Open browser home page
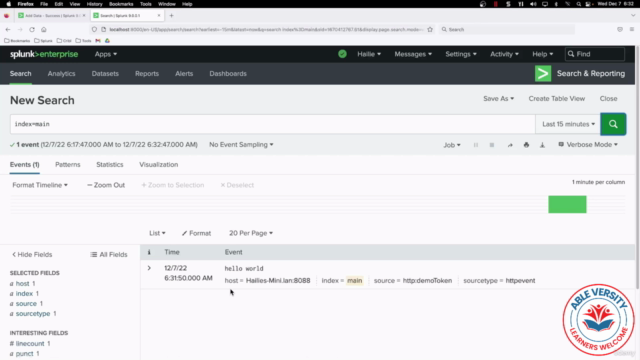This screenshot has width=640, height=360. pyautogui.click(x=44, y=29)
